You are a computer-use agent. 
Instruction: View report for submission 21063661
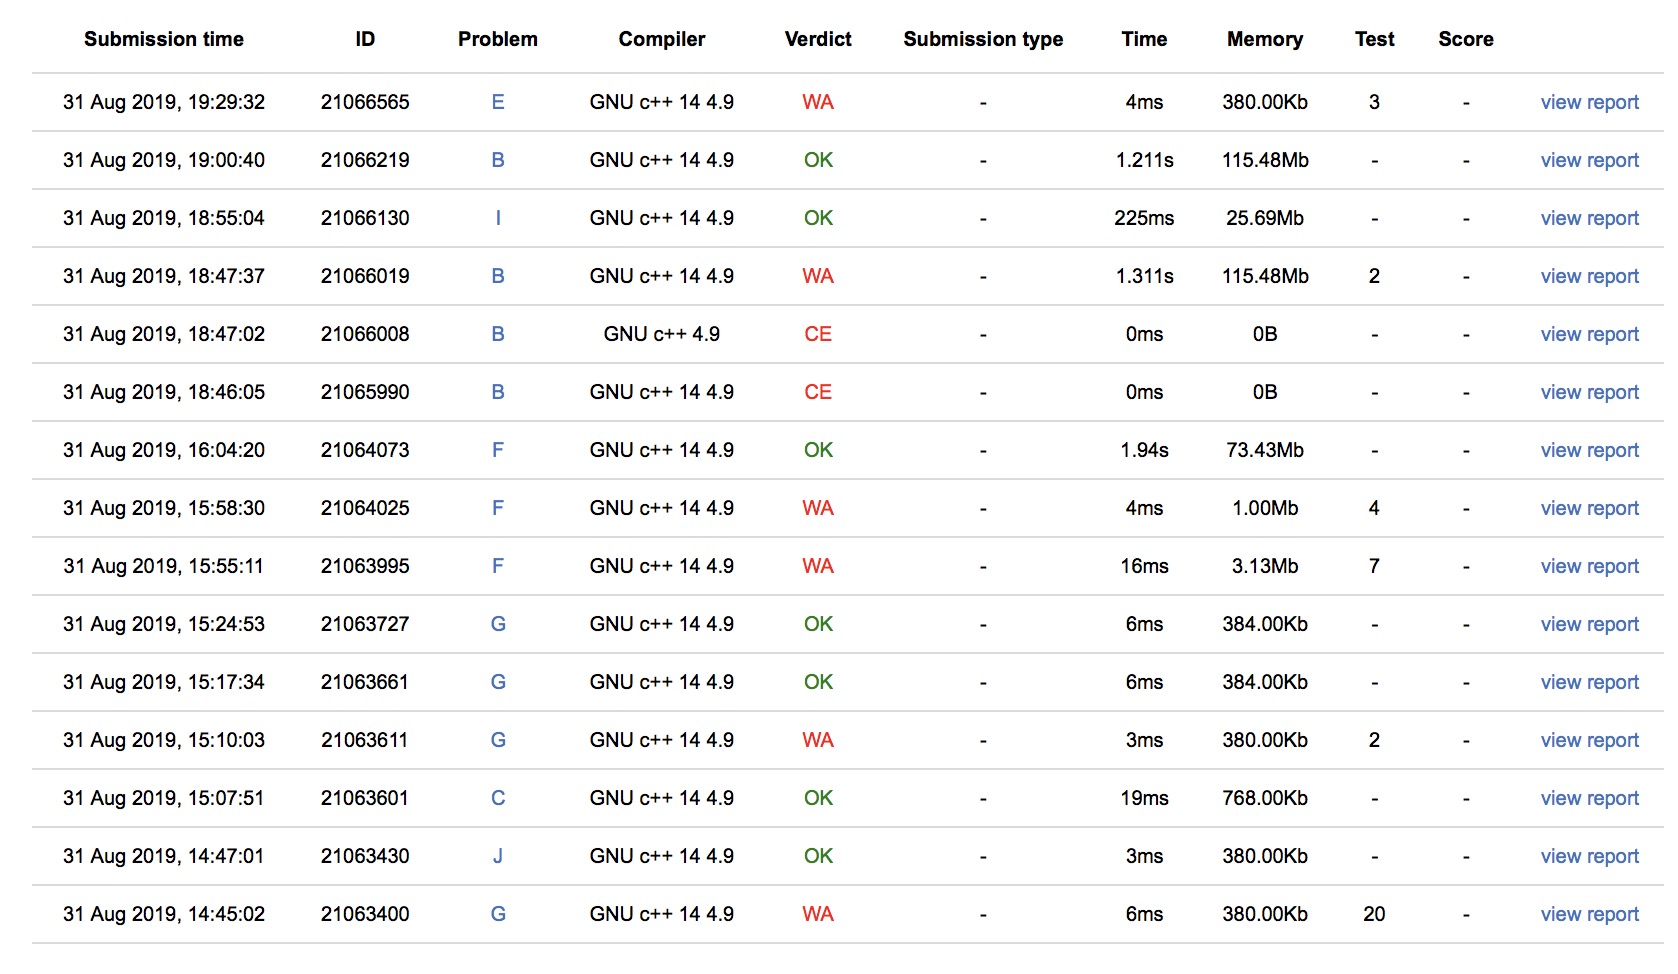tap(1589, 682)
